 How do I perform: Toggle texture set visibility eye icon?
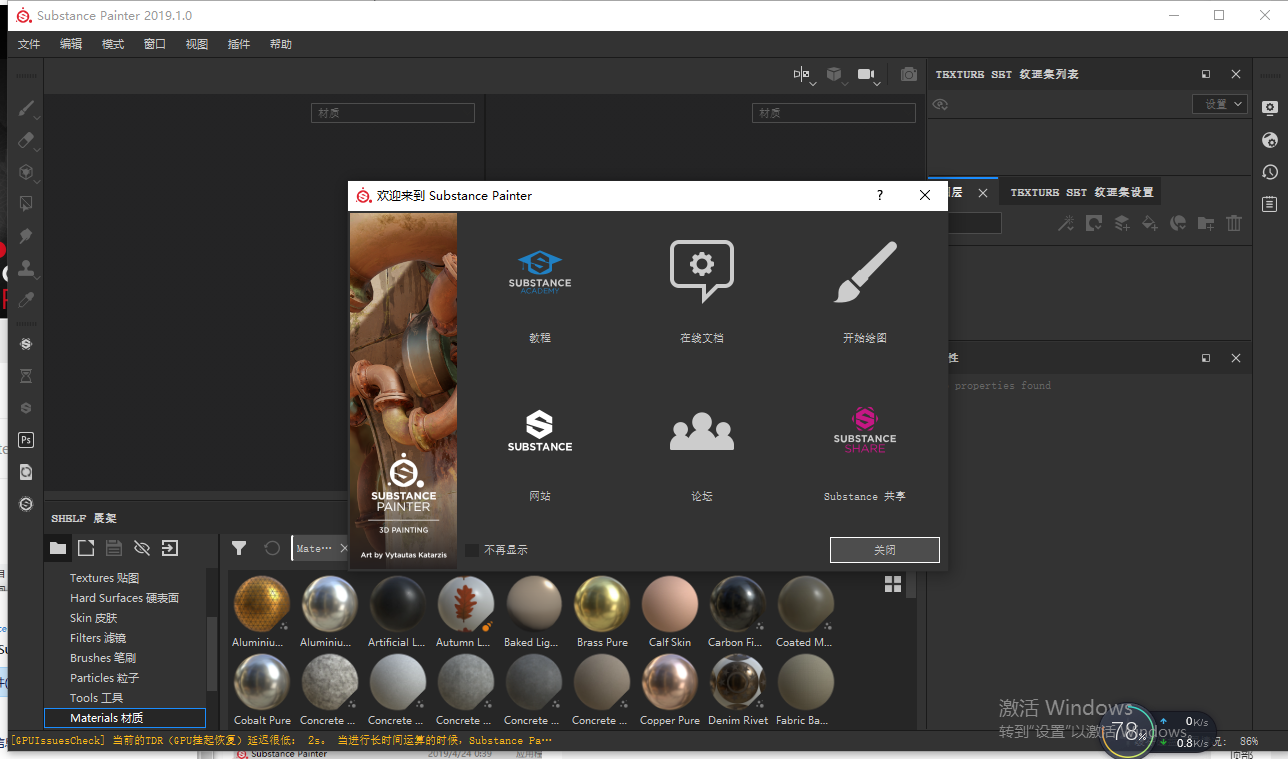[x=940, y=104]
